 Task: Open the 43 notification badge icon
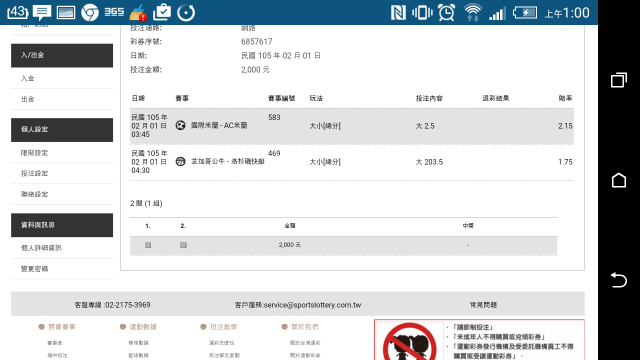(x=18, y=12)
